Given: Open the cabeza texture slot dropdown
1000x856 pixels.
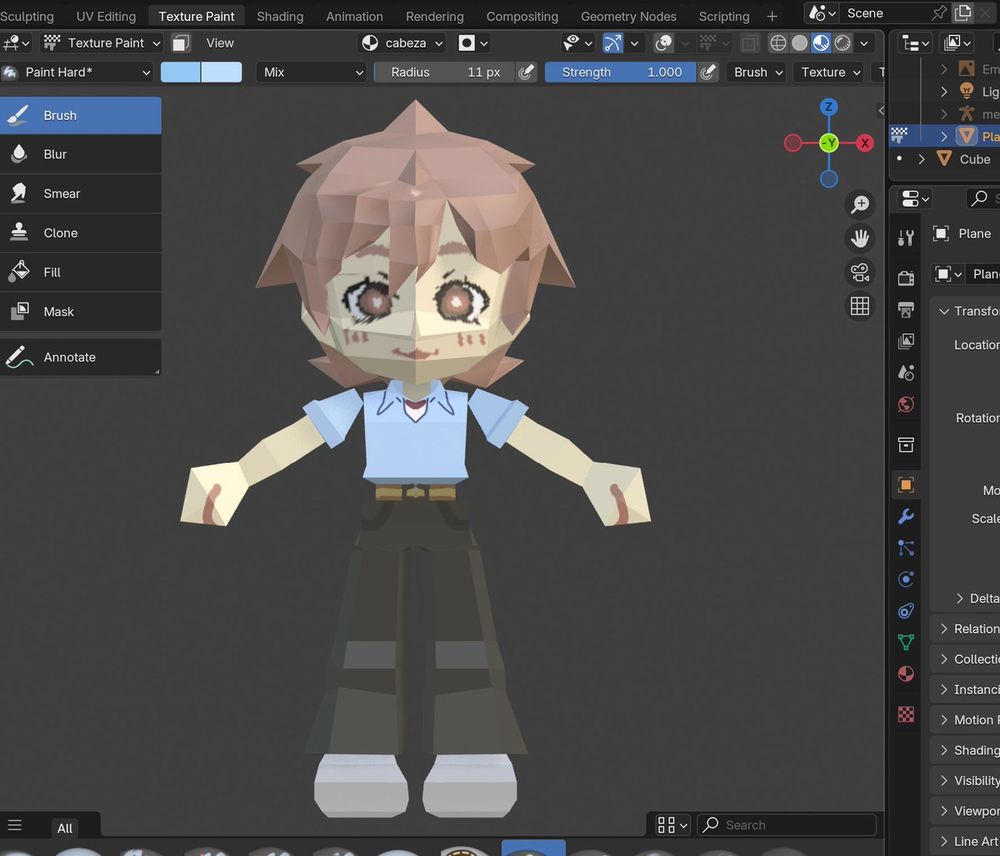Looking at the screenshot, I should [x=402, y=43].
